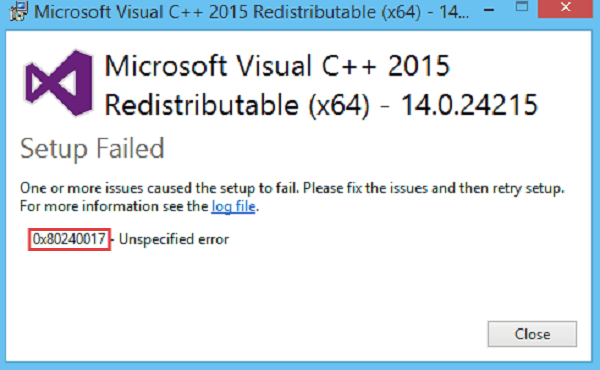600x370 pixels.
Task: Maximize the setup window
Action: 522,6
